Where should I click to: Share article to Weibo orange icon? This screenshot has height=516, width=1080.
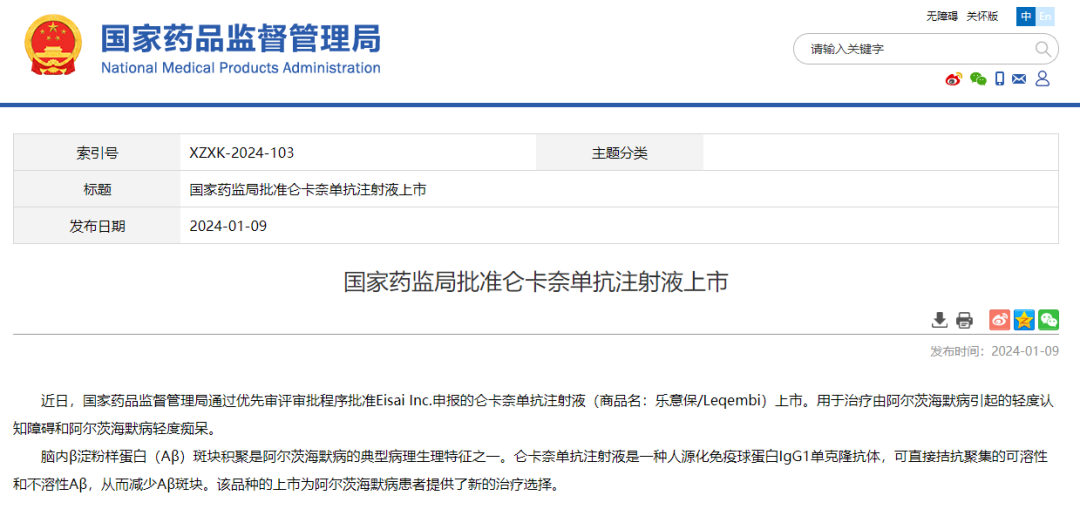point(999,320)
